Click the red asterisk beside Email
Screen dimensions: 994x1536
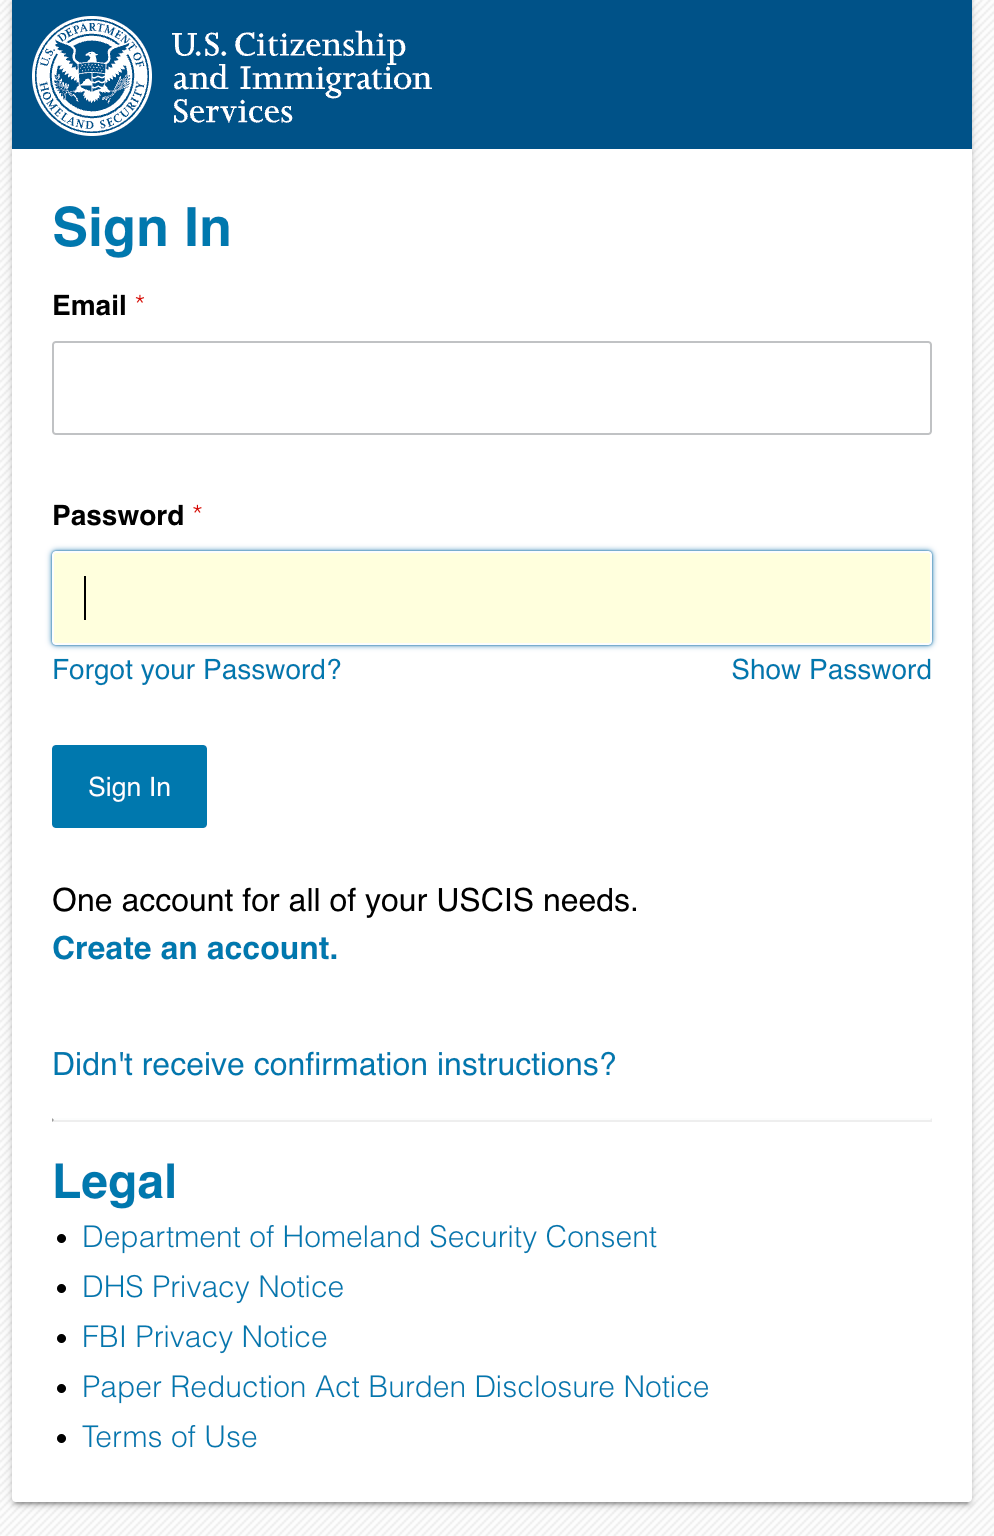(x=140, y=301)
